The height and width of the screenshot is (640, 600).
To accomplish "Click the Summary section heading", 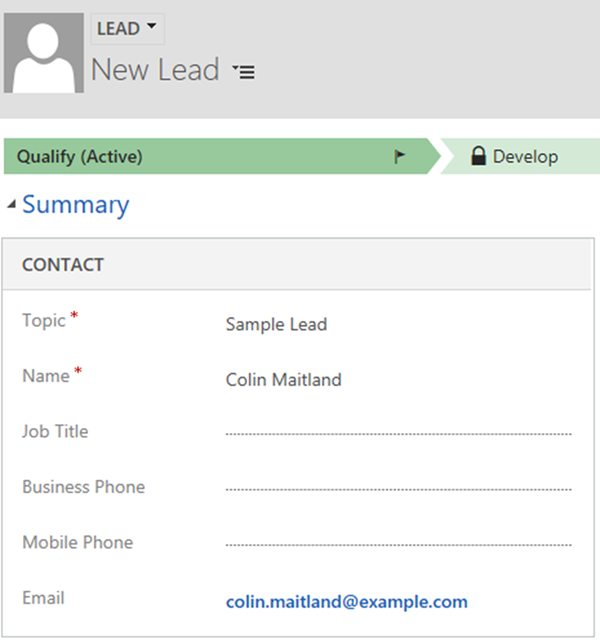I will (x=76, y=205).
